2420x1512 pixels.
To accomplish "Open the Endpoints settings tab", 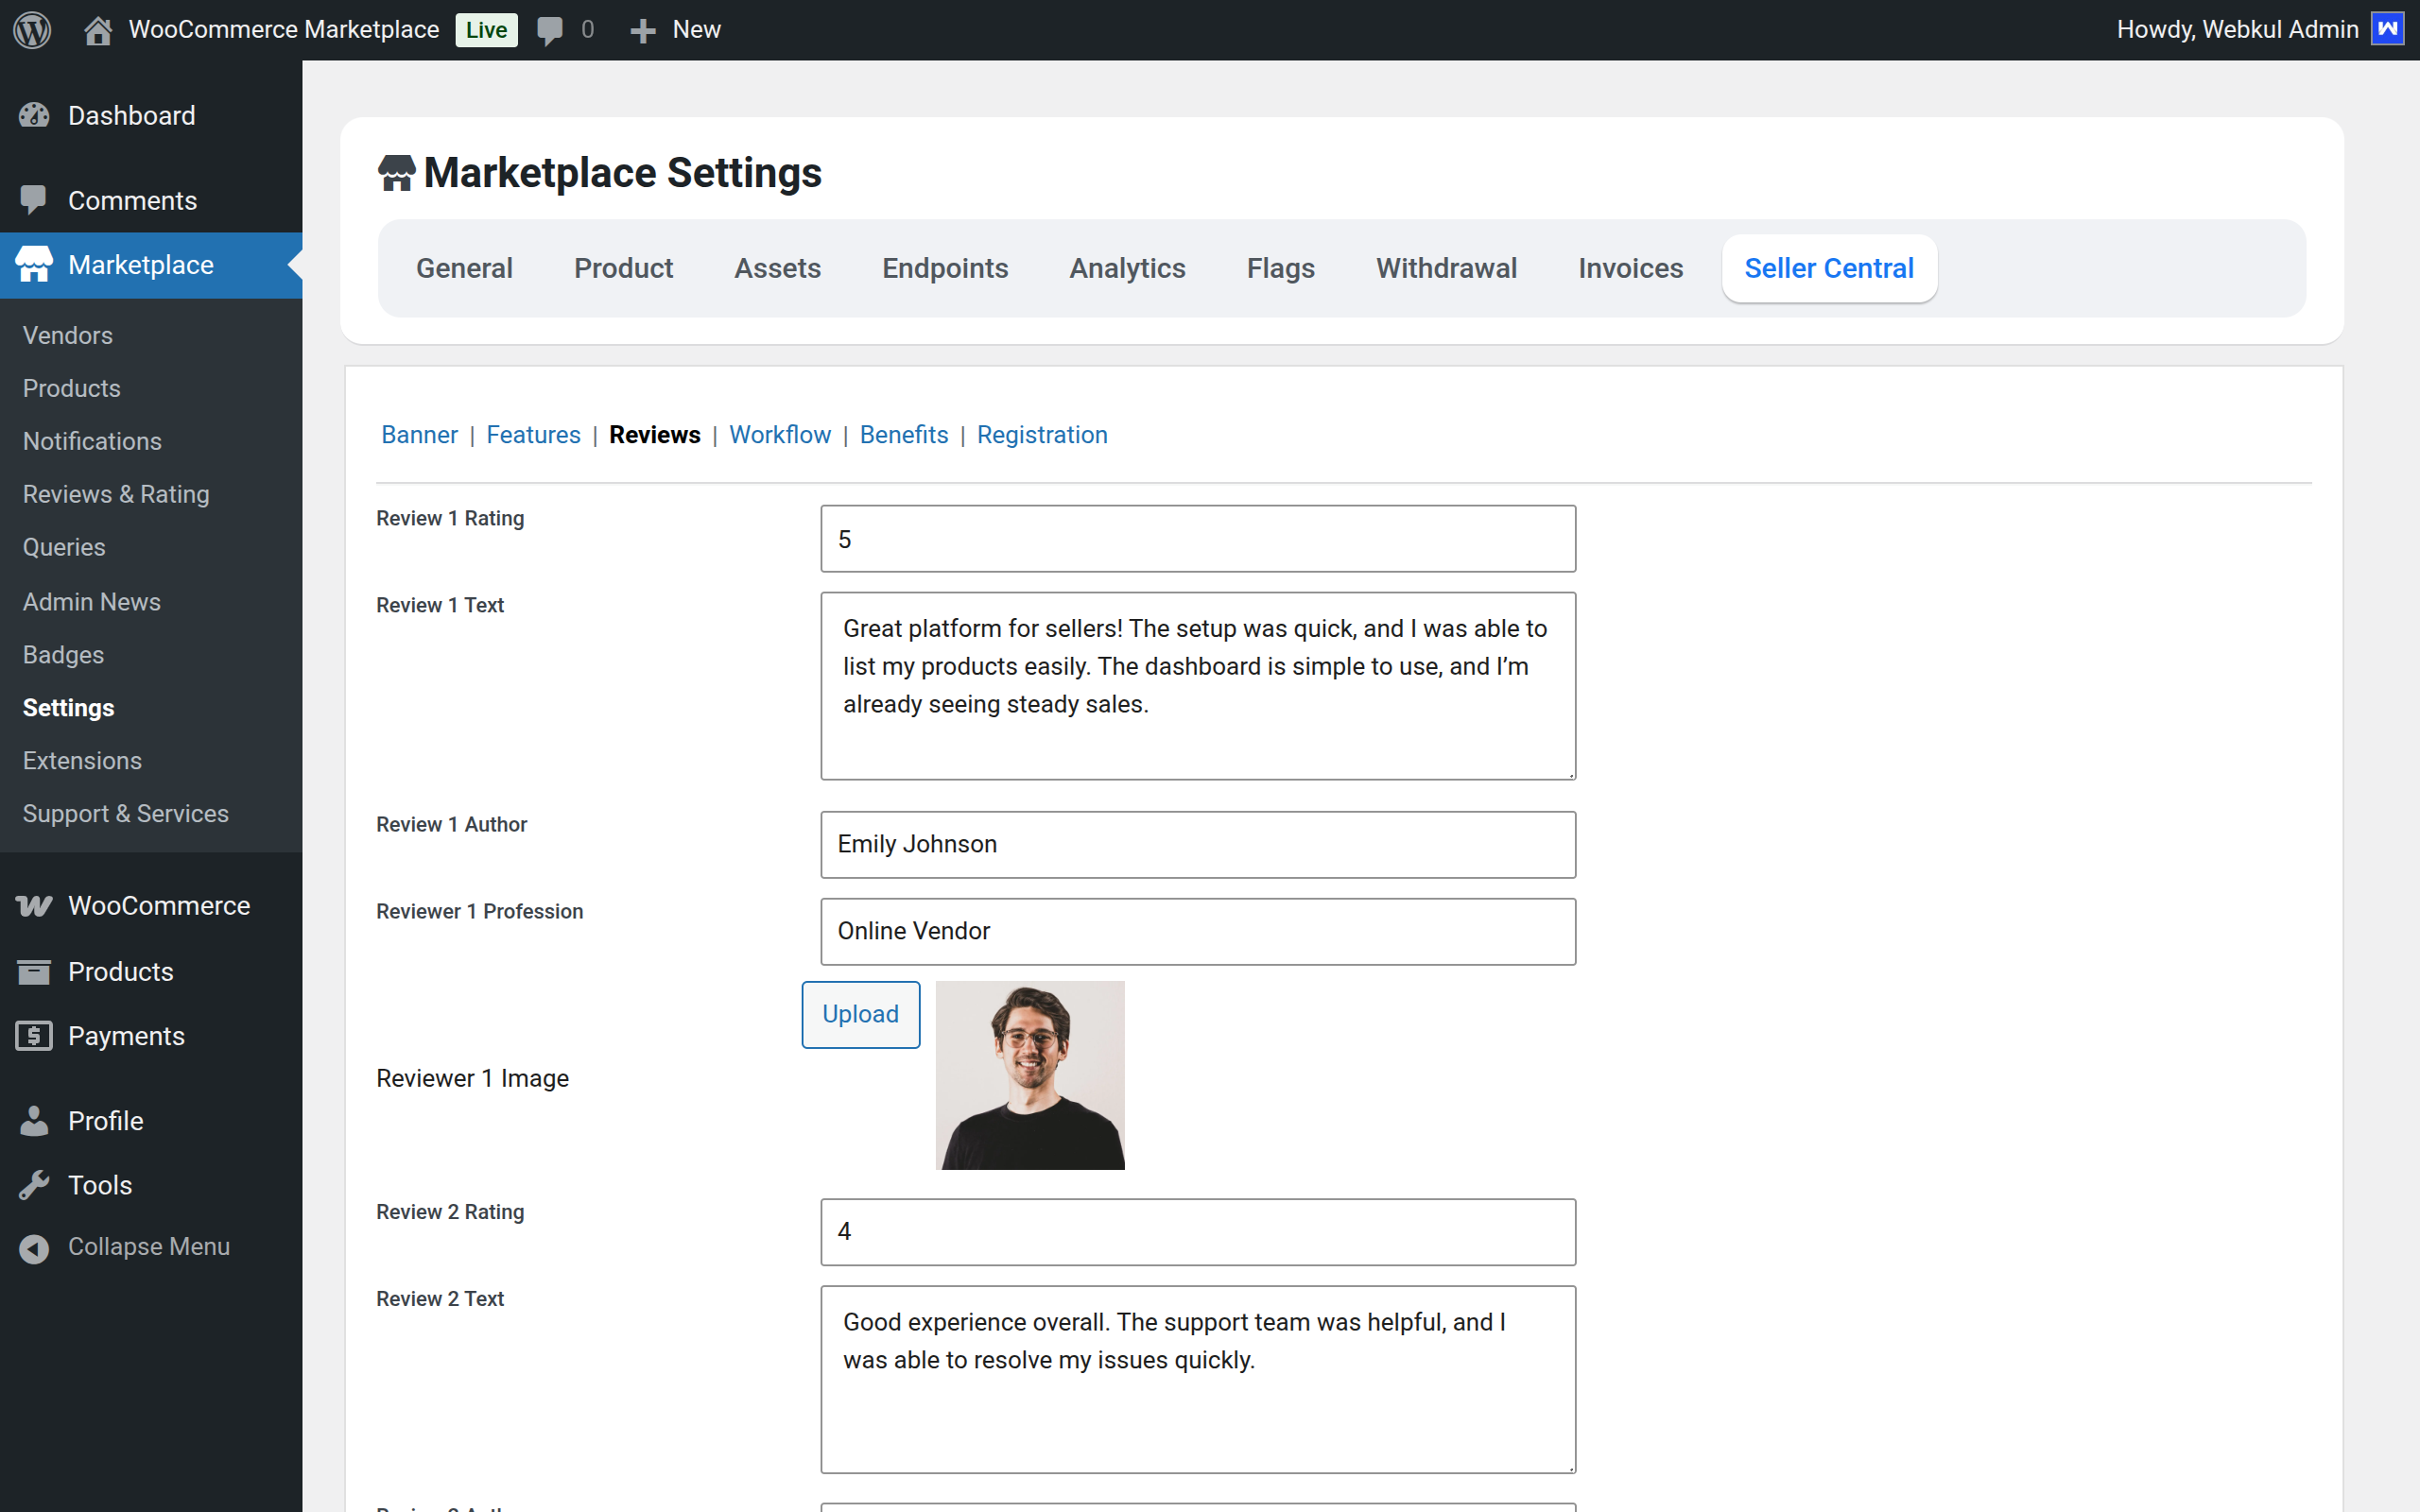I will point(944,268).
